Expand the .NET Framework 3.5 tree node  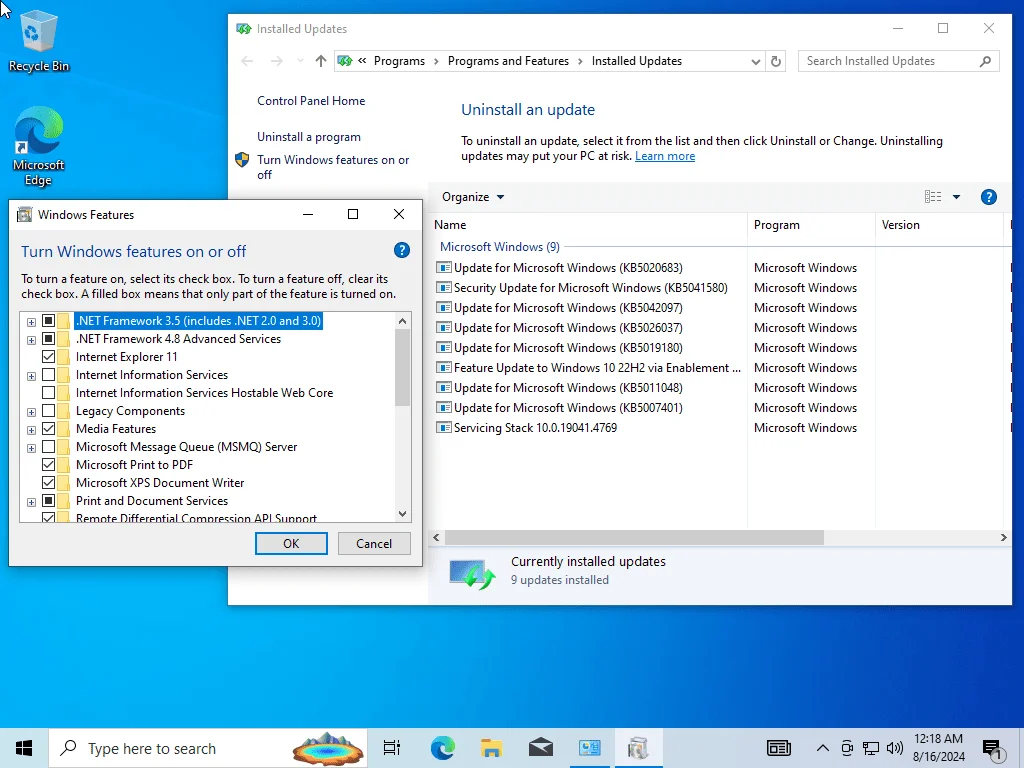pyautogui.click(x=31, y=322)
